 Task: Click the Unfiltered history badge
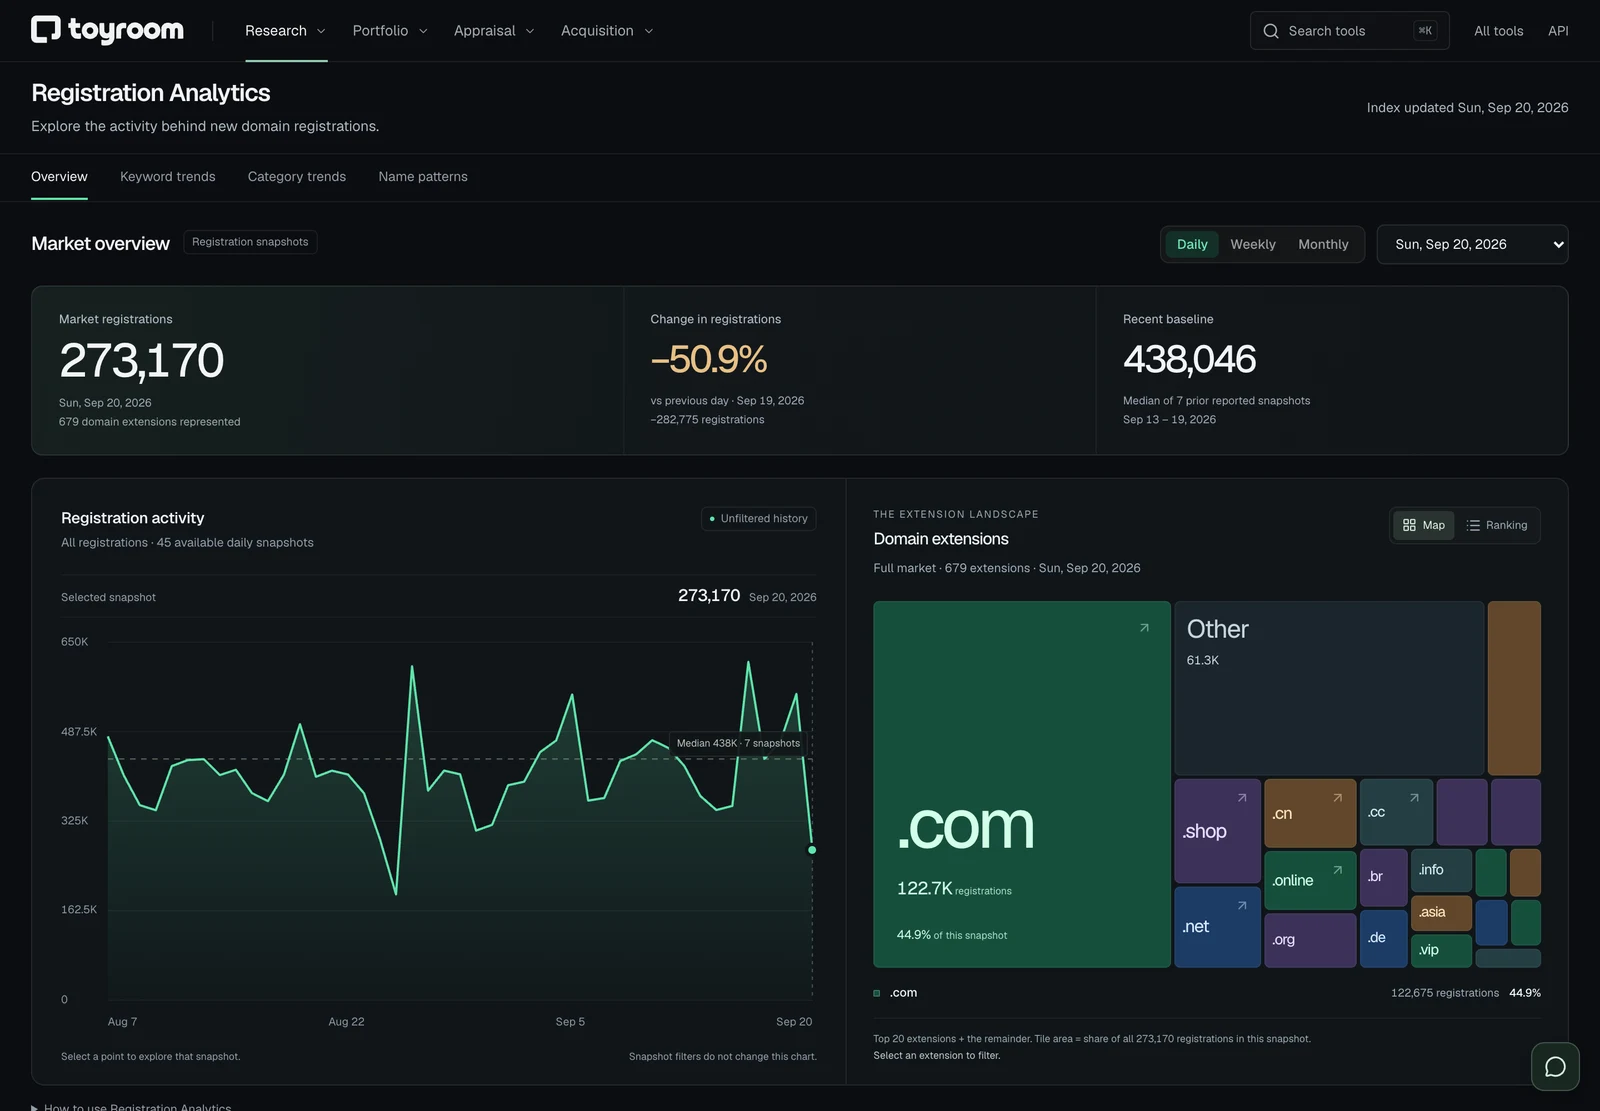coord(759,518)
